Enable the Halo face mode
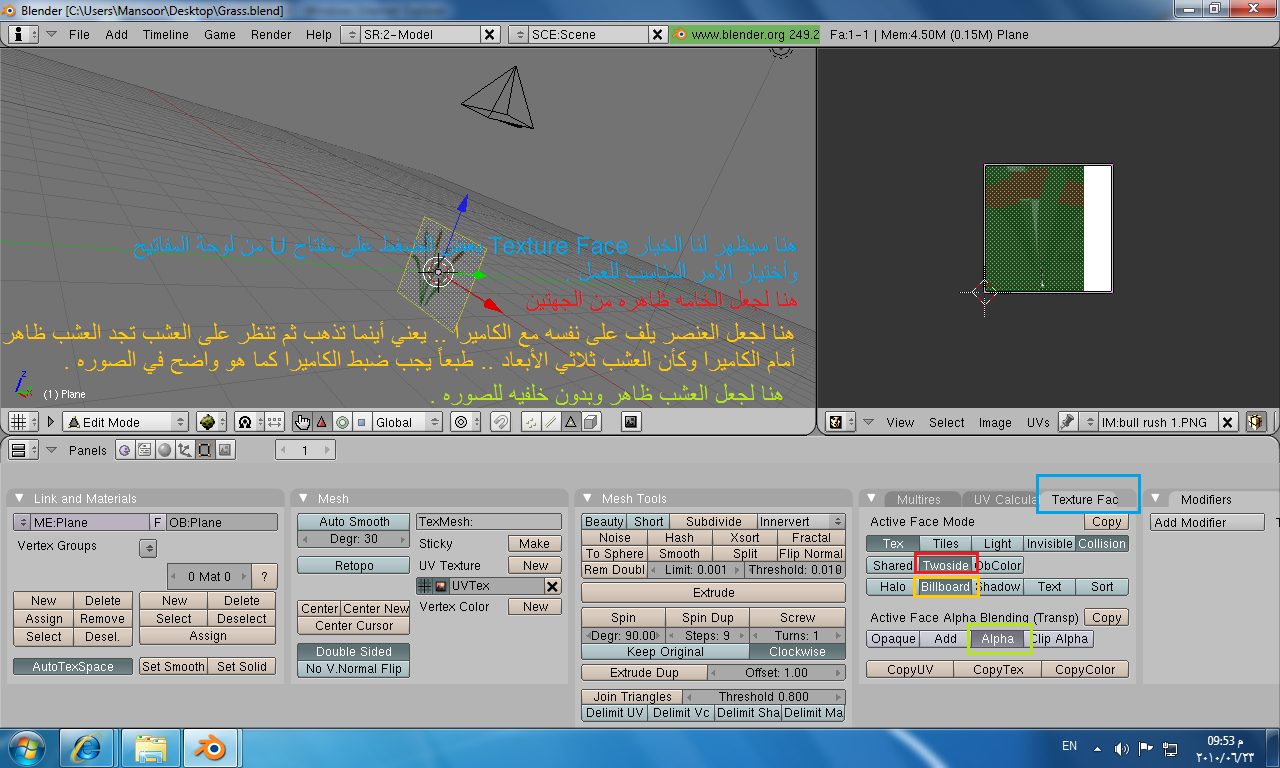The width and height of the screenshot is (1280, 768). pyautogui.click(x=892, y=586)
